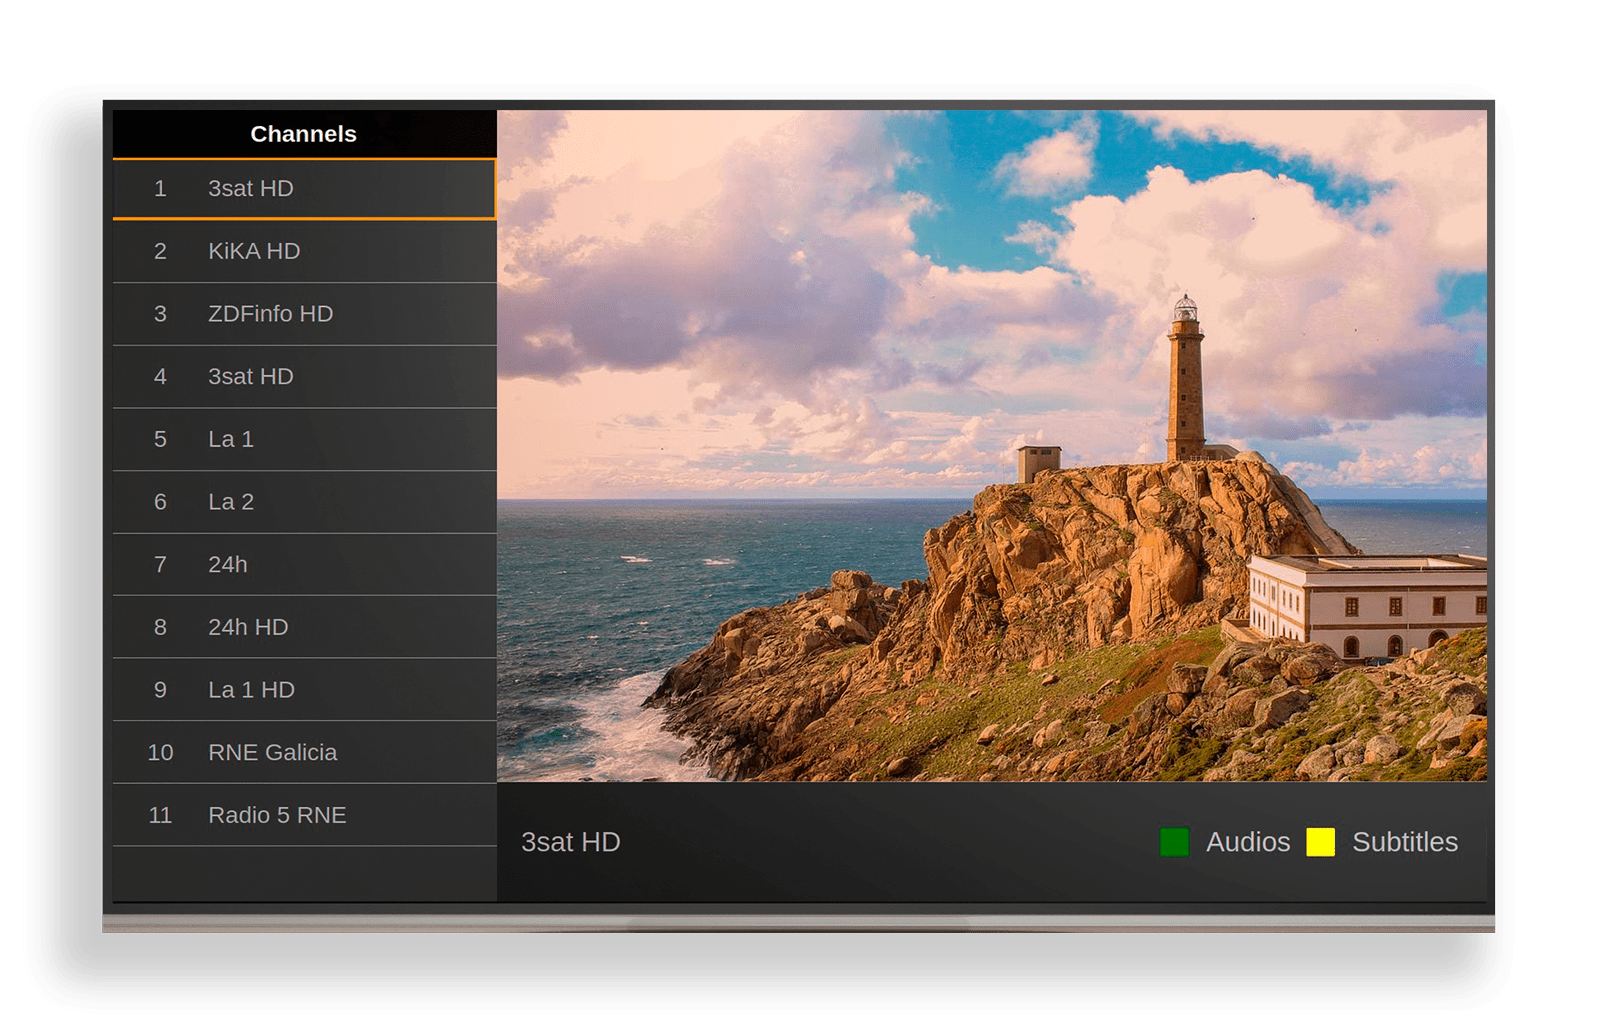
Task: Tune to the La 1 channel numbered 5
Action: pyautogui.click(x=304, y=439)
